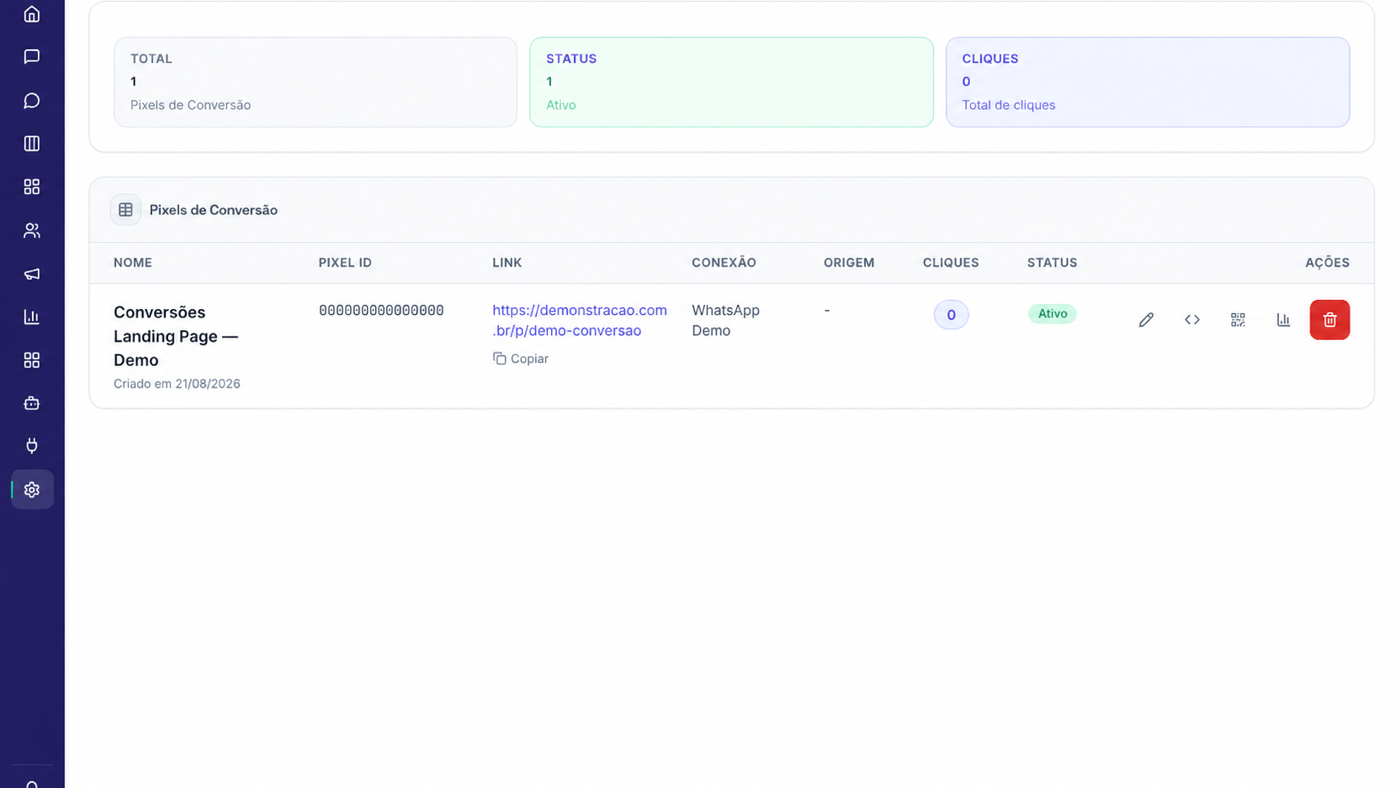Open the plug integrations icon

click(x=32, y=446)
